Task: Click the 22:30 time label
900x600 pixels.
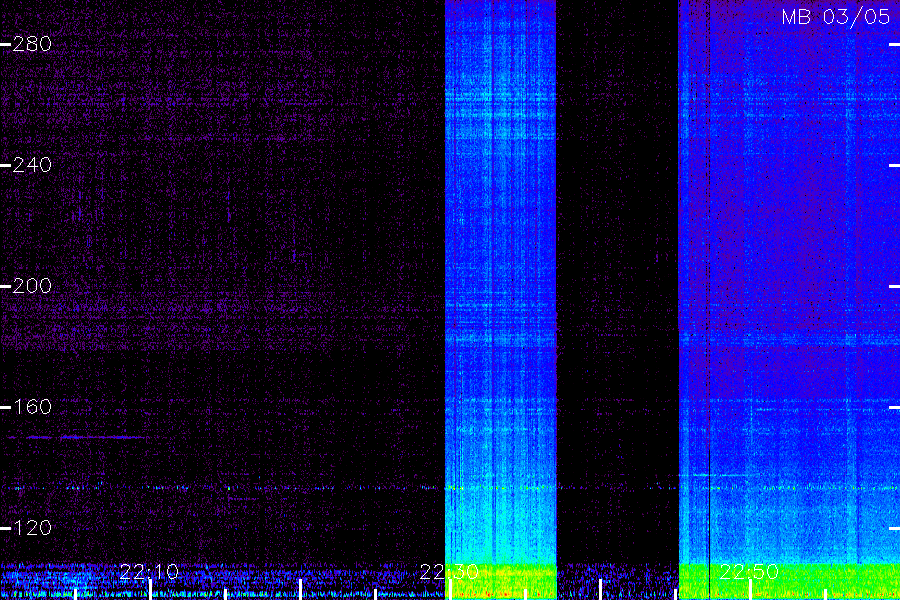Action: [x=449, y=572]
